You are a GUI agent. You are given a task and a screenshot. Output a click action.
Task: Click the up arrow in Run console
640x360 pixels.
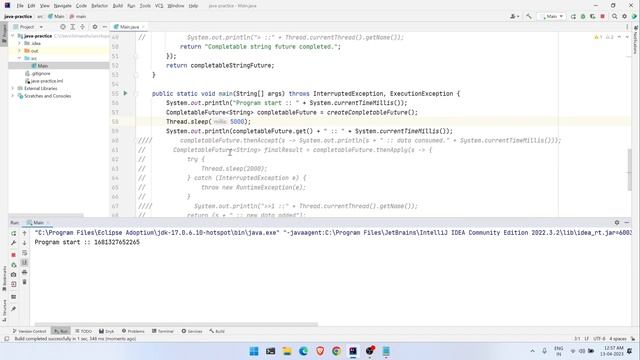point(24,233)
